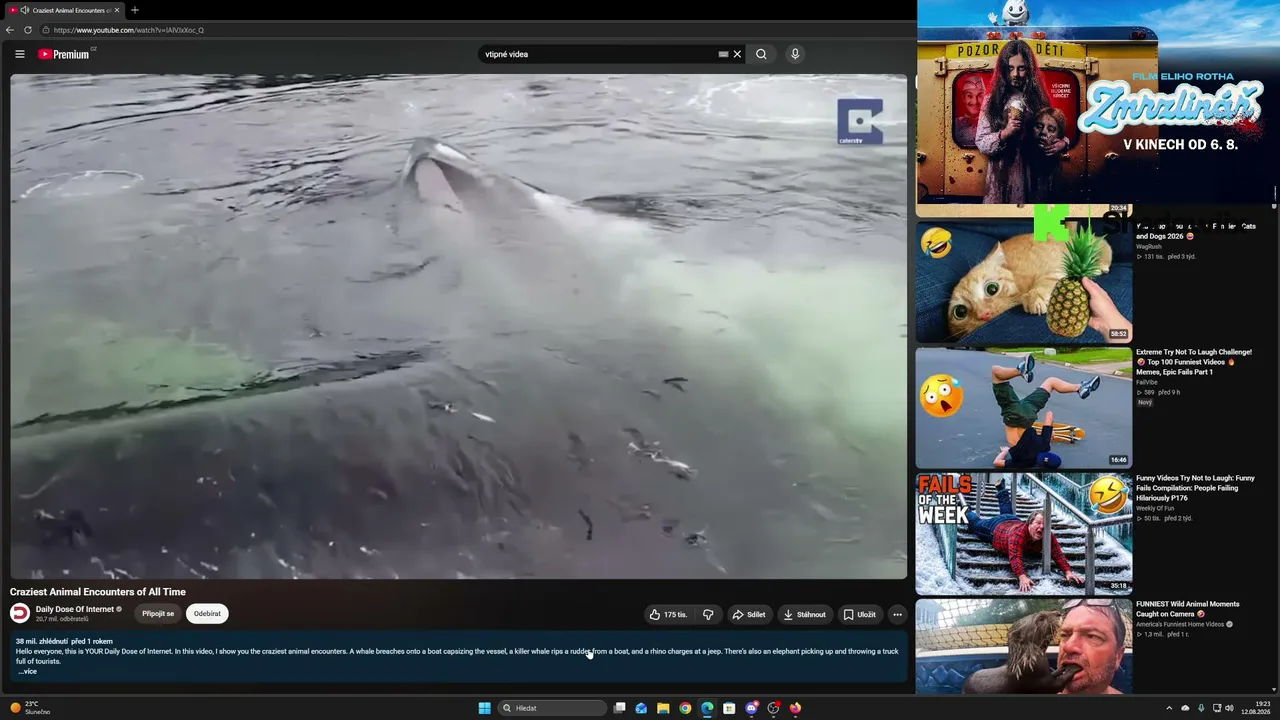This screenshot has height=720, width=1280.
Task: Clear the search query with X icon
Action: (737, 54)
